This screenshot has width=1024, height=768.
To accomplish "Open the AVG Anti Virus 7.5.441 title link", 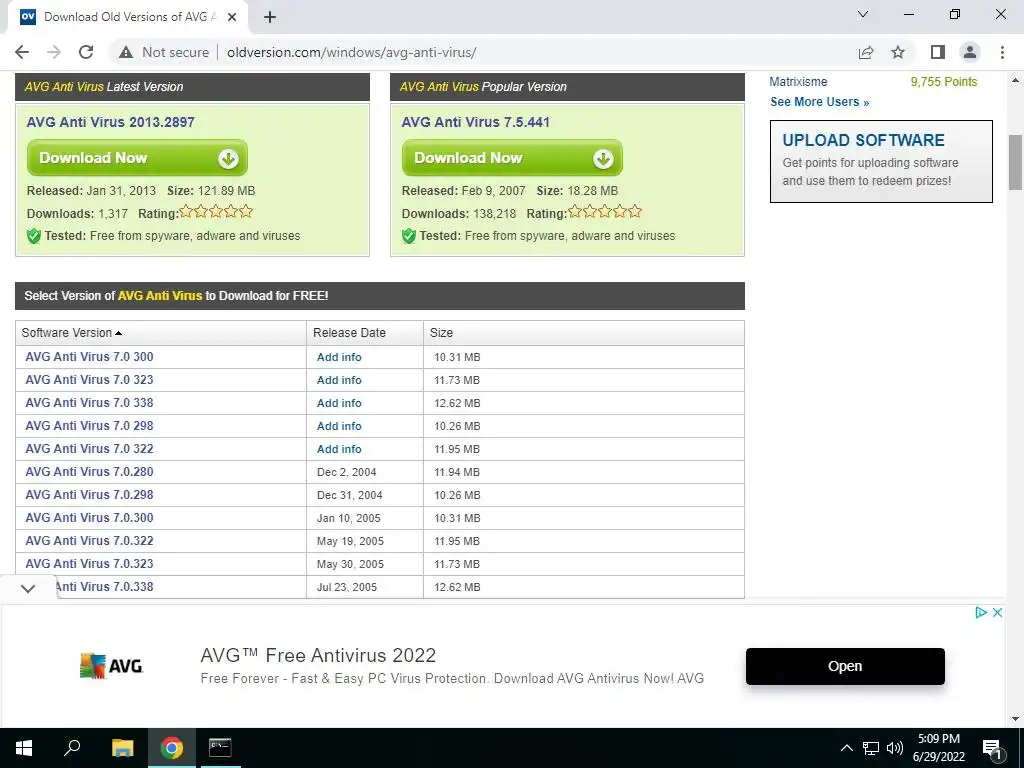I will 475,122.
